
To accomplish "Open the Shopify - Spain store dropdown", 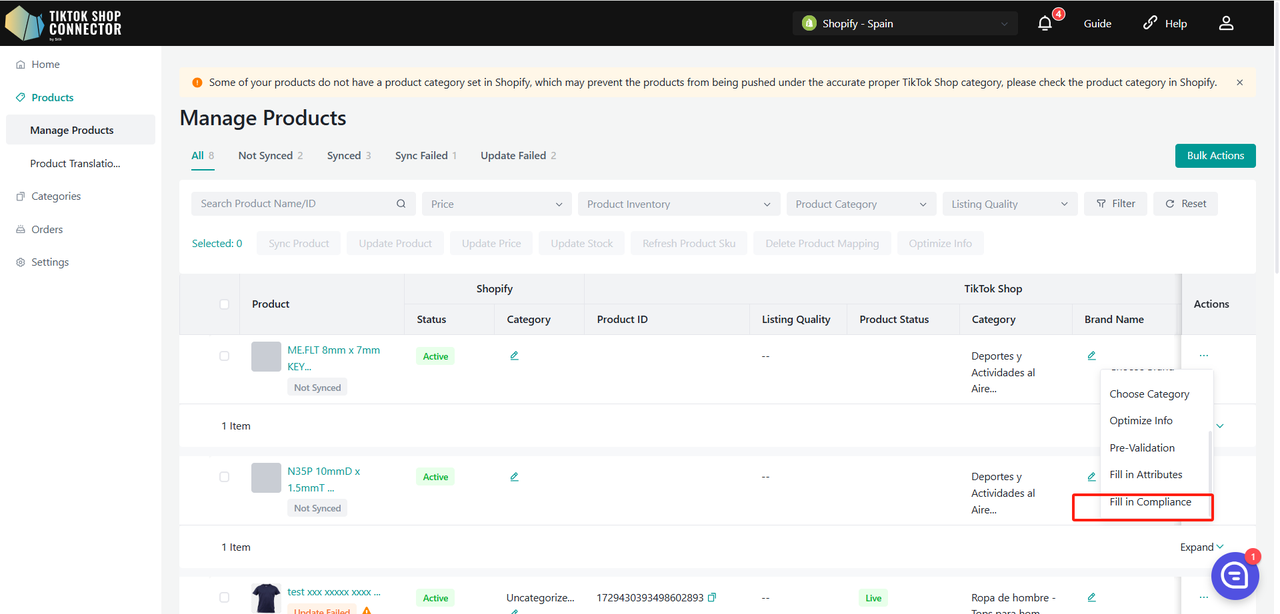I will click(905, 23).
